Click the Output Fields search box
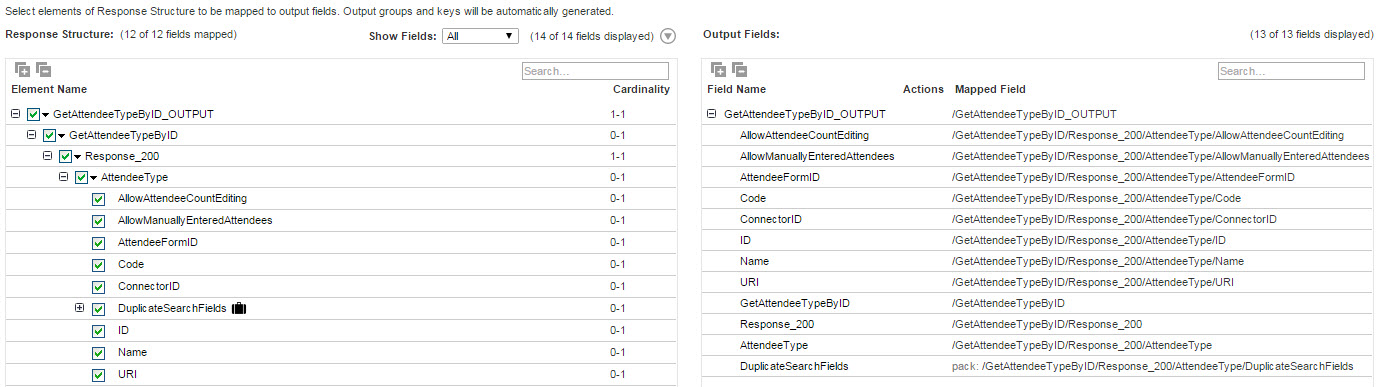Viewport: 1376px width, 387px height. tap(1291, 71)
